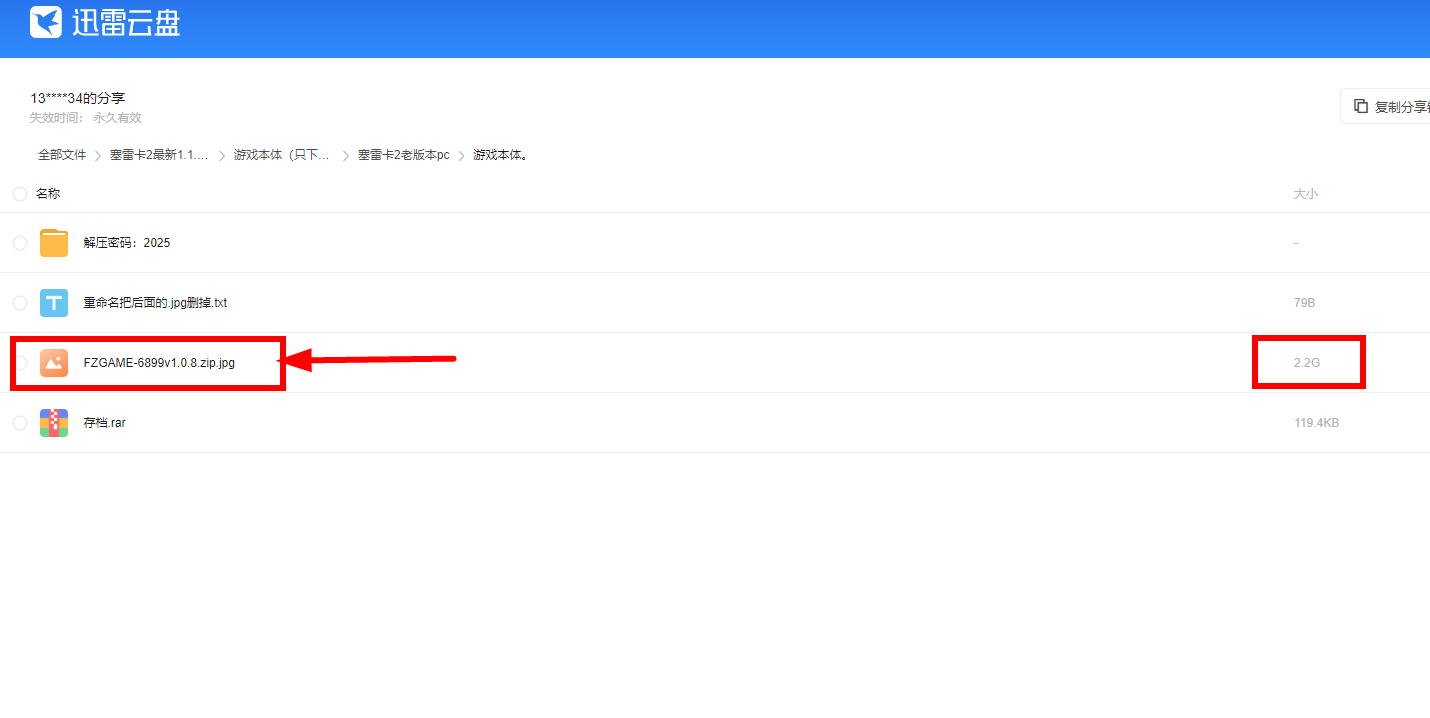Navigate to 塞雷卡2最新1.1 breadcrumb folder
Screen dimensions: 1430x718
(x=159, y=155)
